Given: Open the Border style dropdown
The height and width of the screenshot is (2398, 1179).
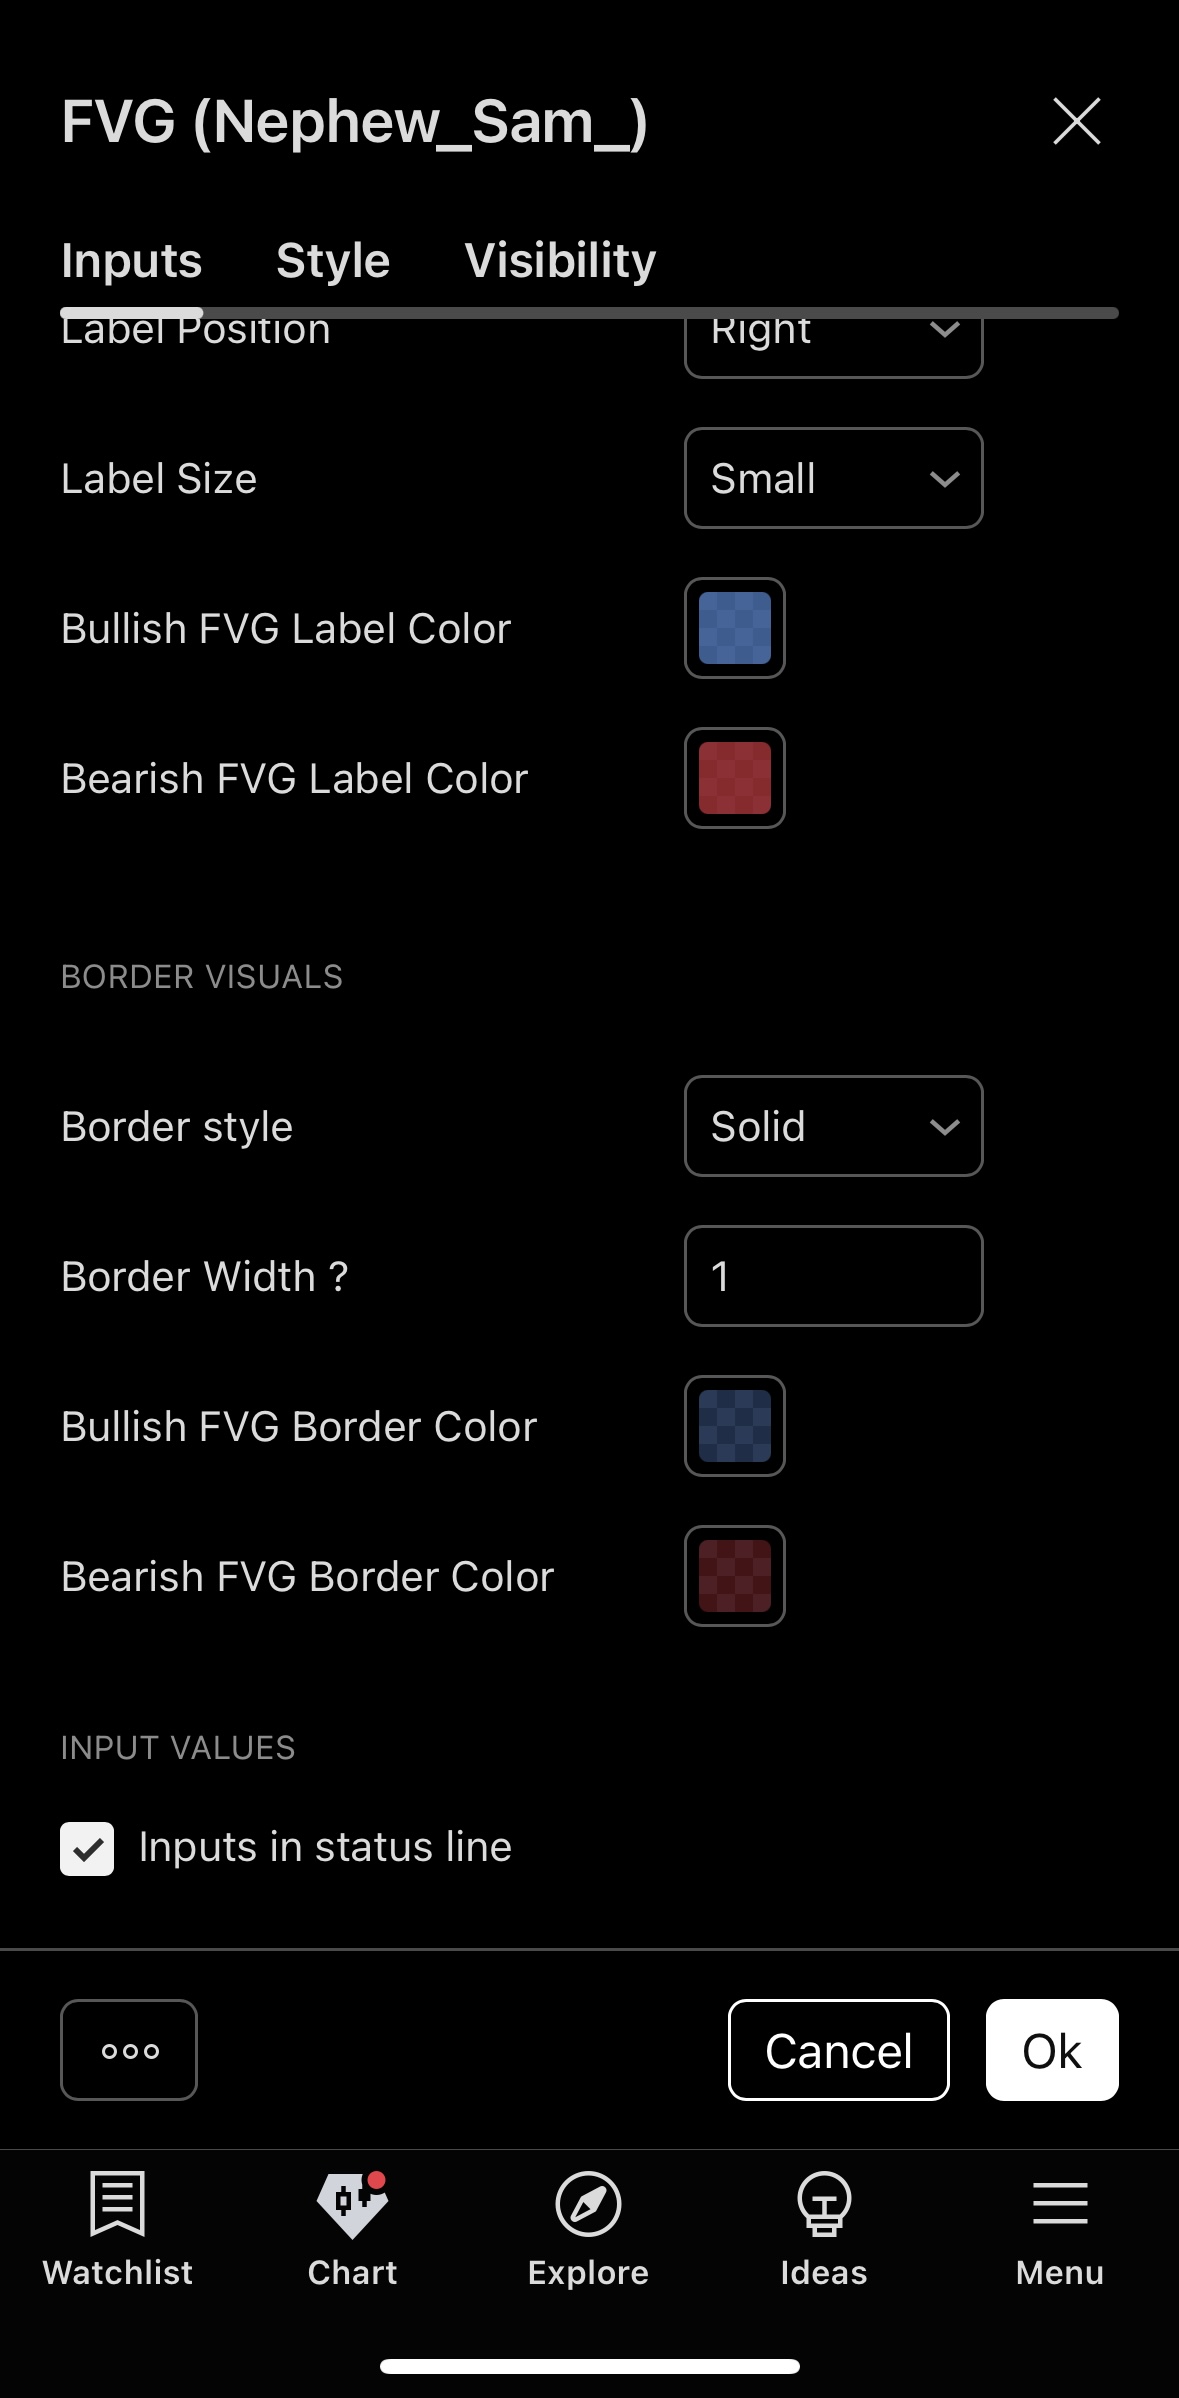Looking at the screenshot, I should [833, 1126].
